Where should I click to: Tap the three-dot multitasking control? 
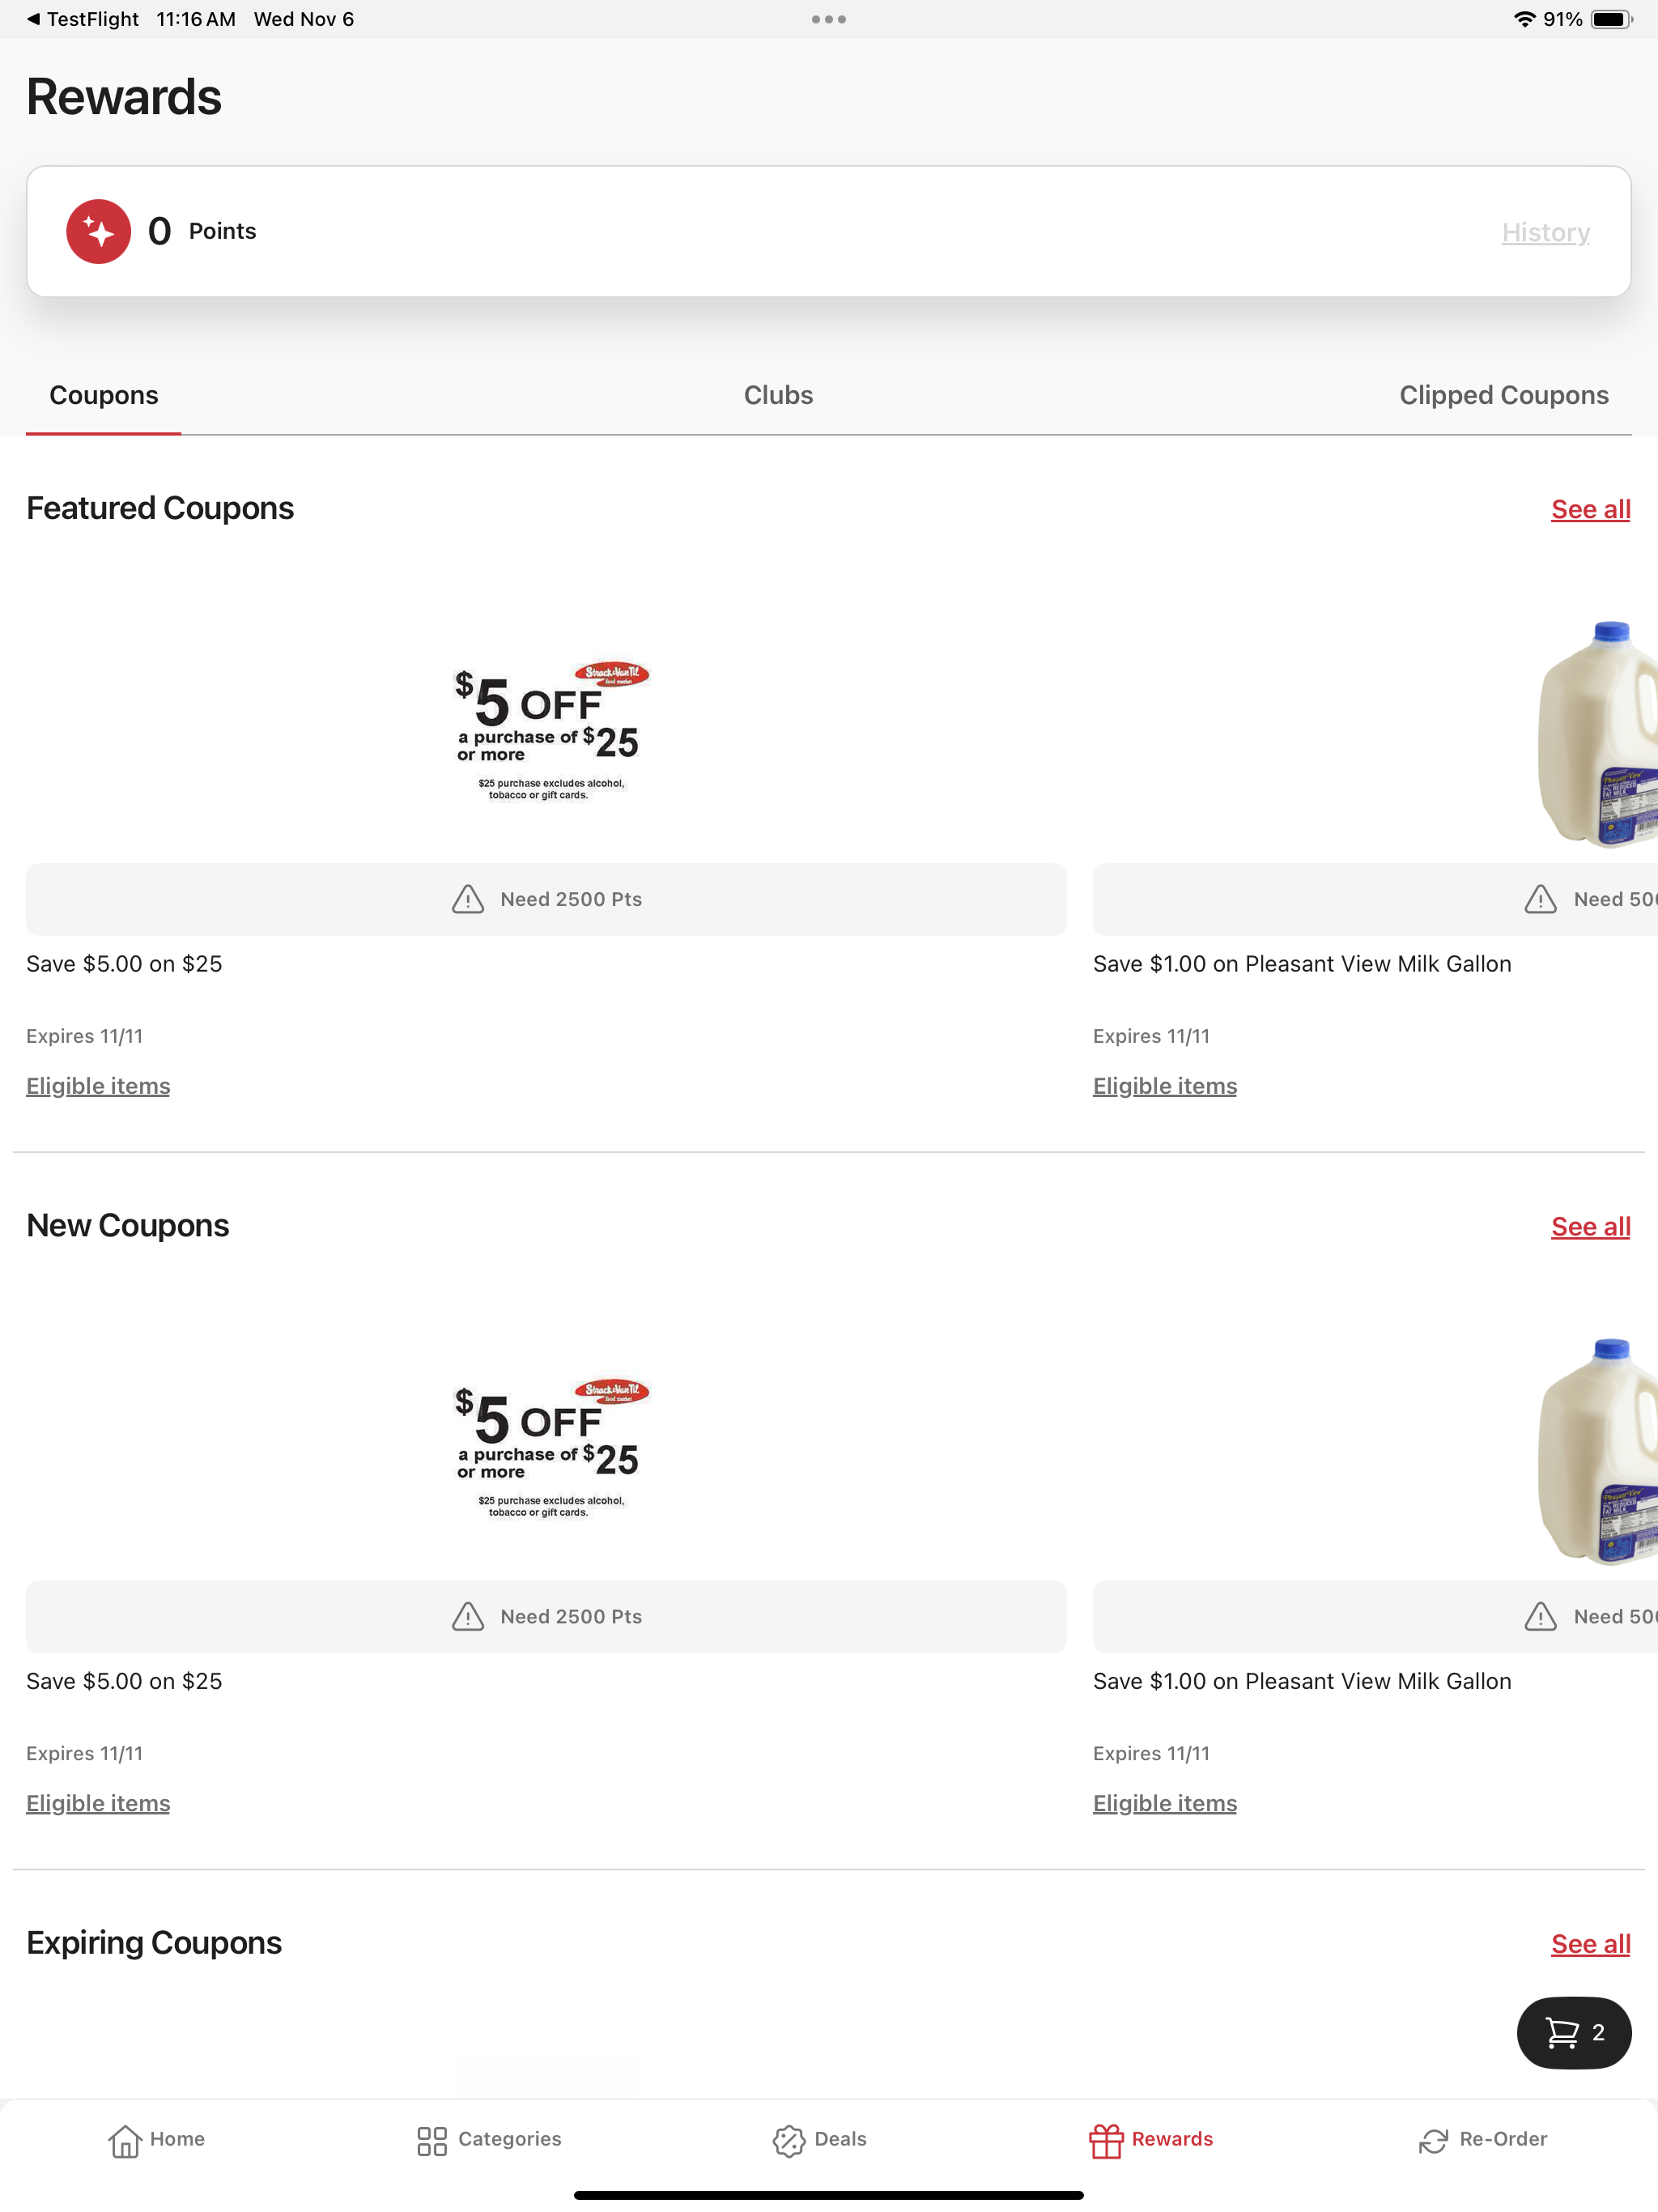point(829,19)
